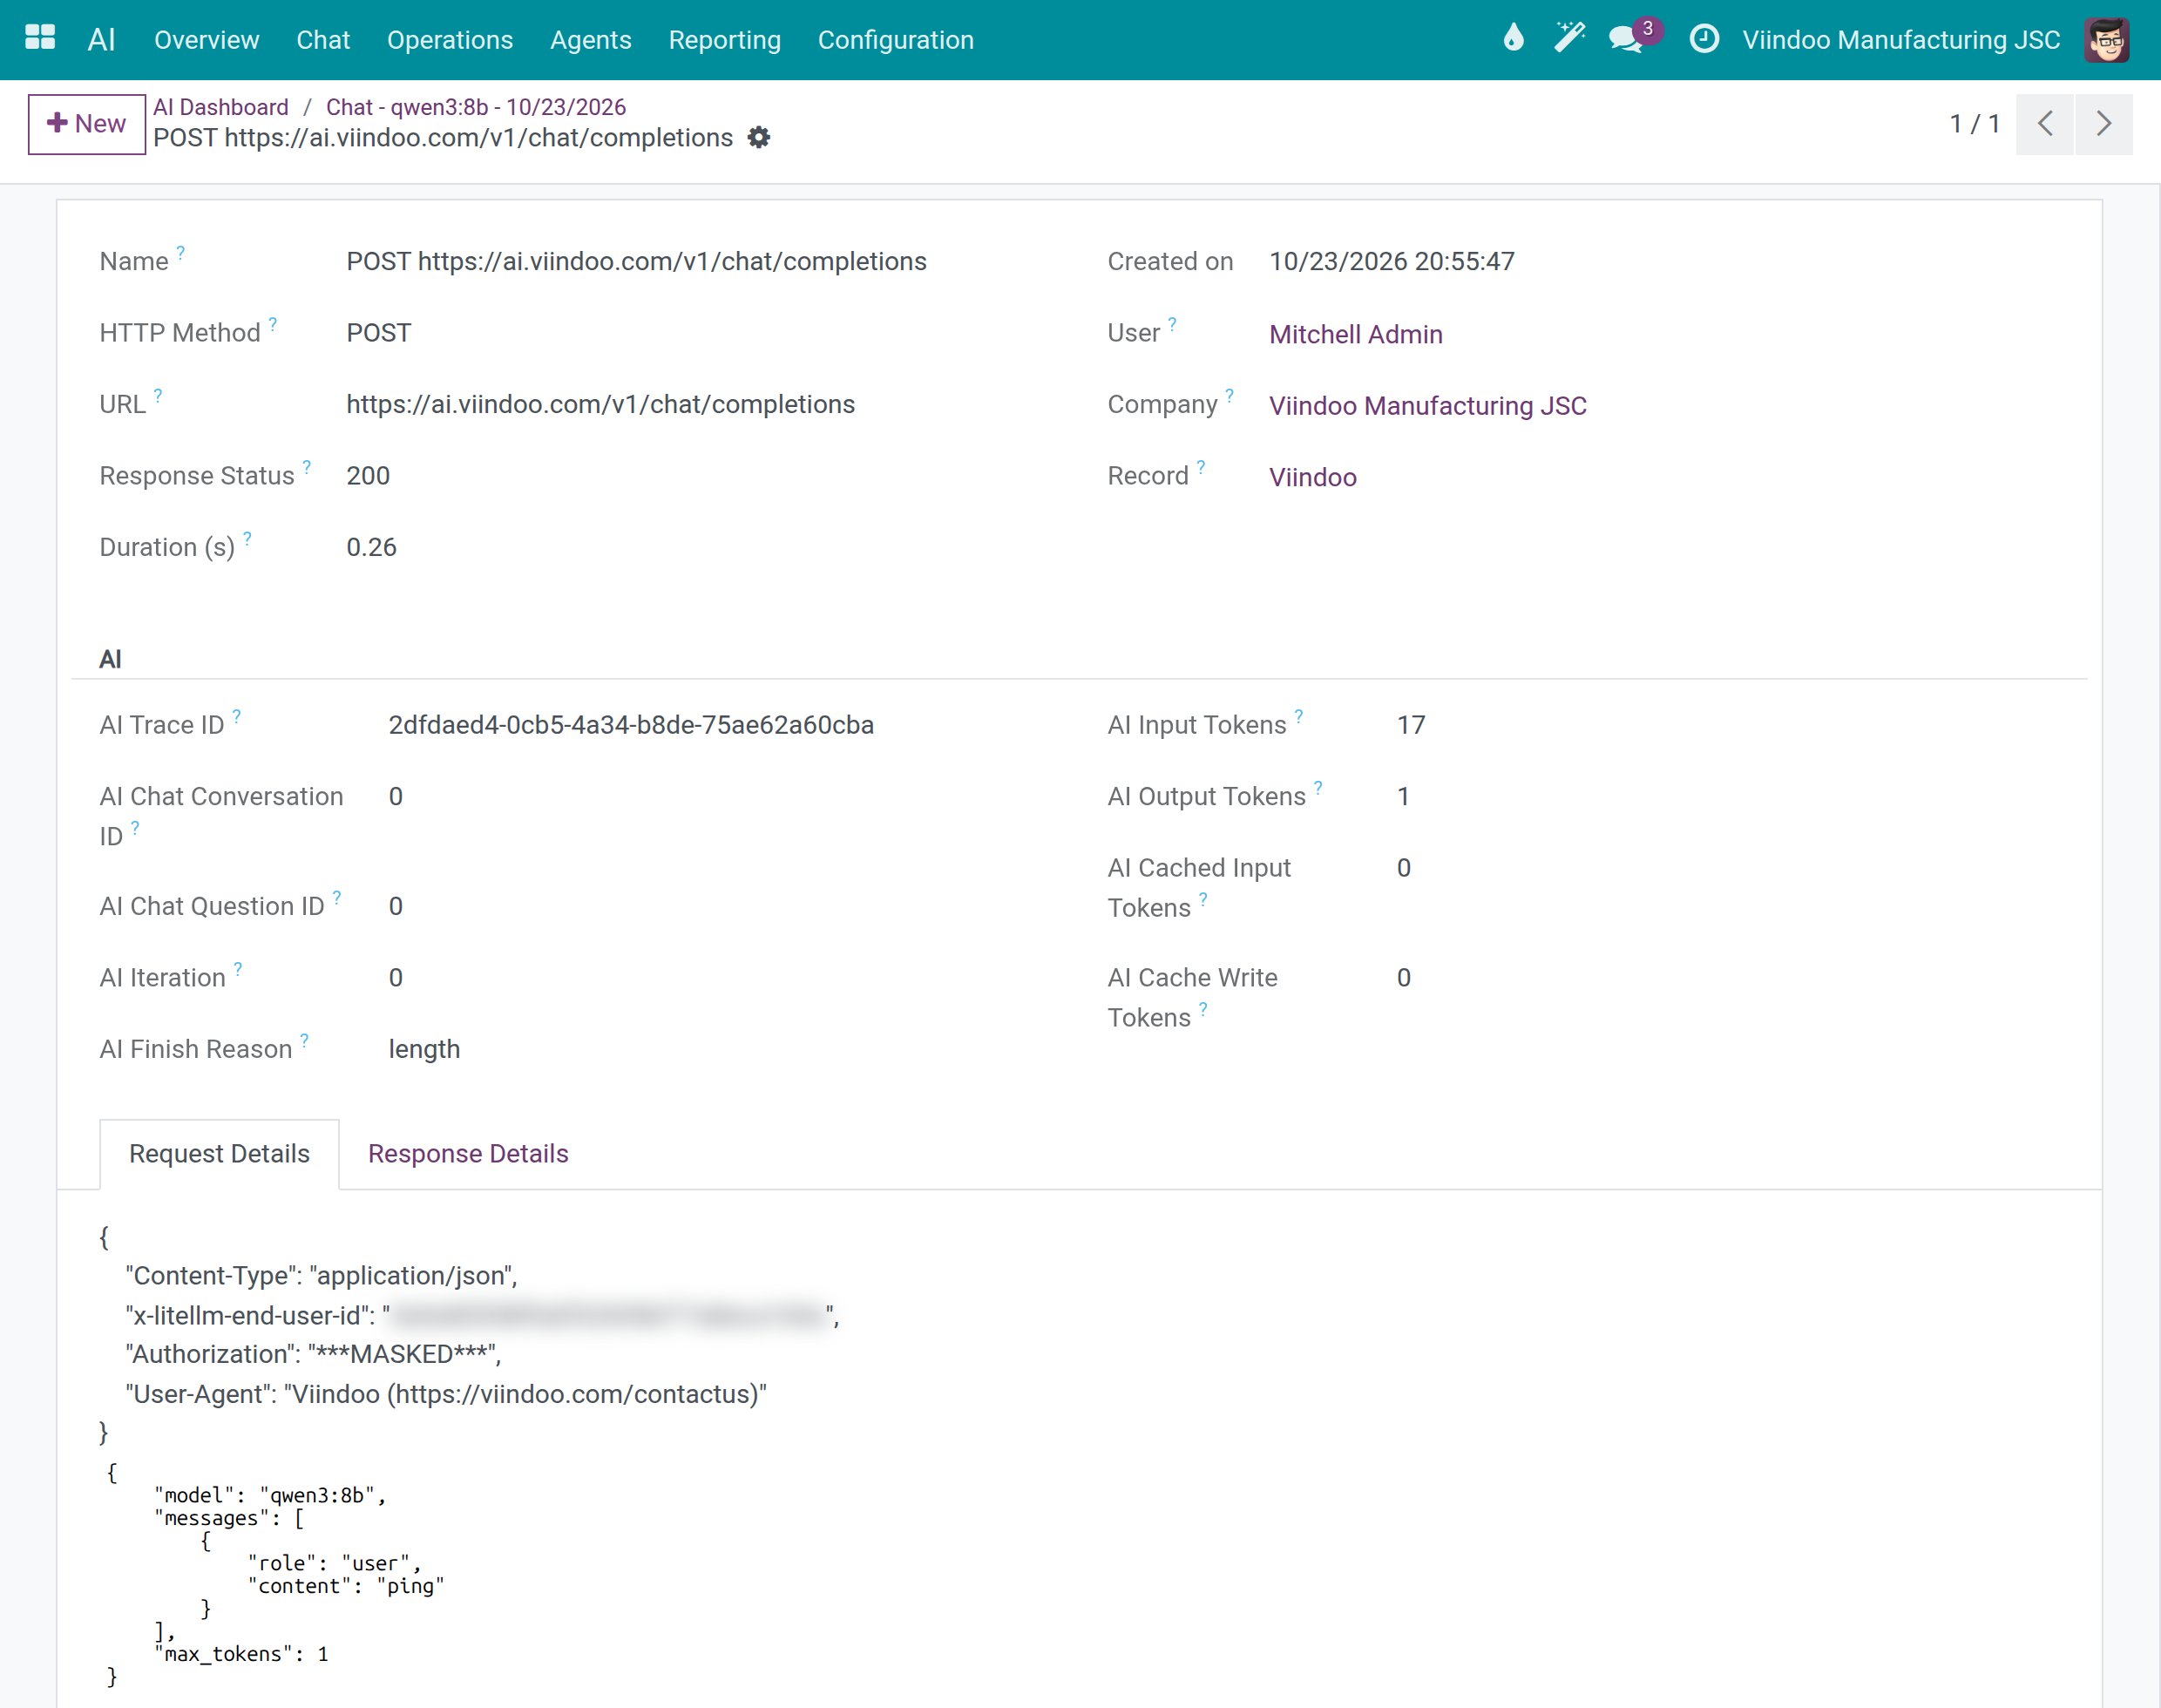The image size is (2161, 1708).
Task: Click the "Authorization": "***MASKED***" line
Action: pos(313,1354)
